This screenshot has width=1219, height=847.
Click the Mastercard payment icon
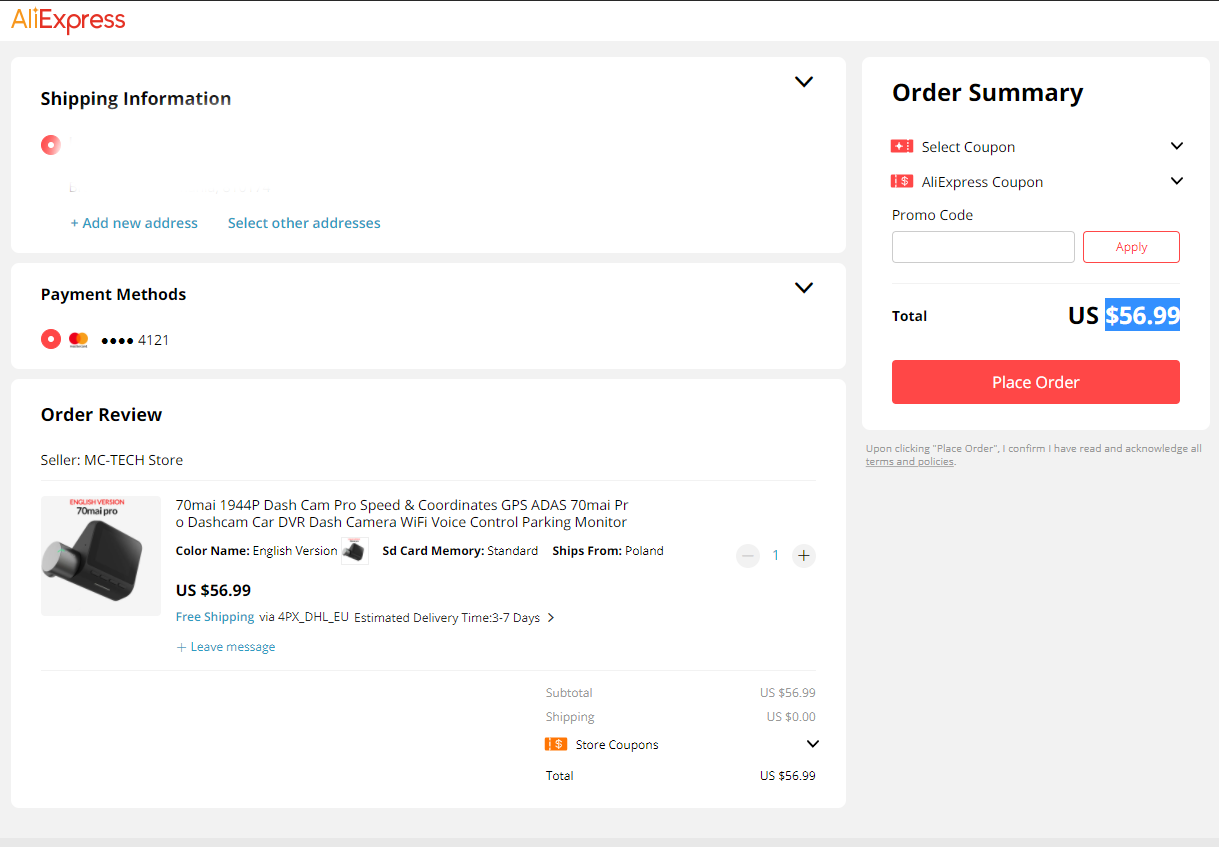click(78, 340)
